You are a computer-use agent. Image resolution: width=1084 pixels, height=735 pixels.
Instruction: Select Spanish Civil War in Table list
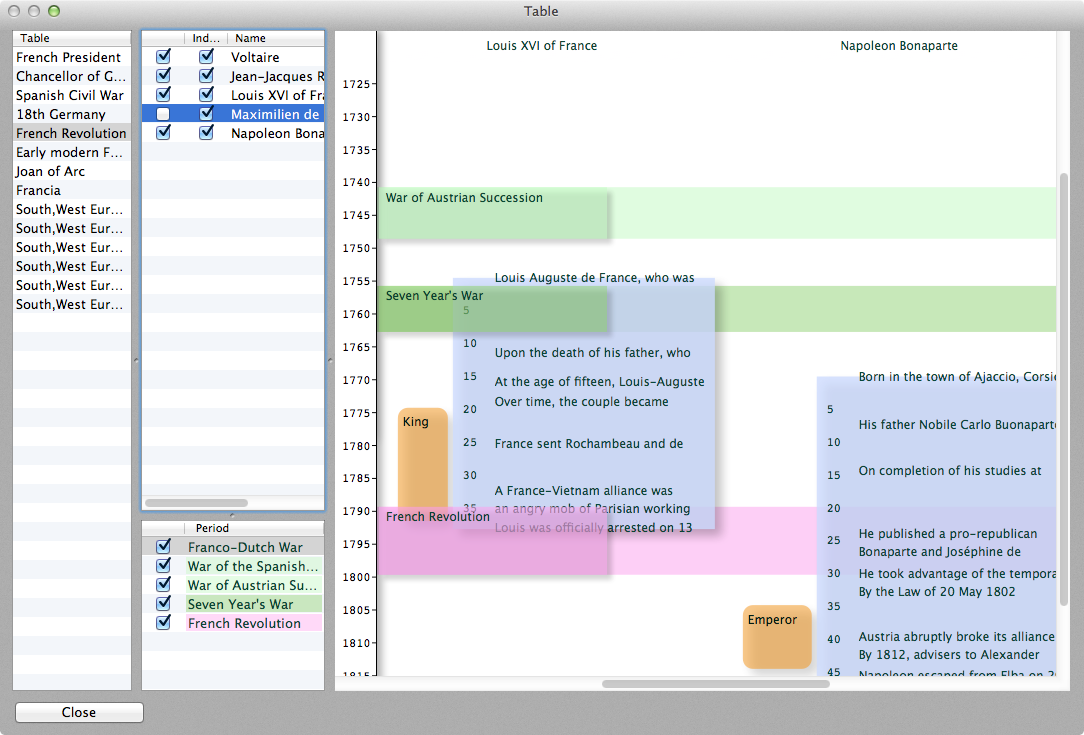pos(70,95)
